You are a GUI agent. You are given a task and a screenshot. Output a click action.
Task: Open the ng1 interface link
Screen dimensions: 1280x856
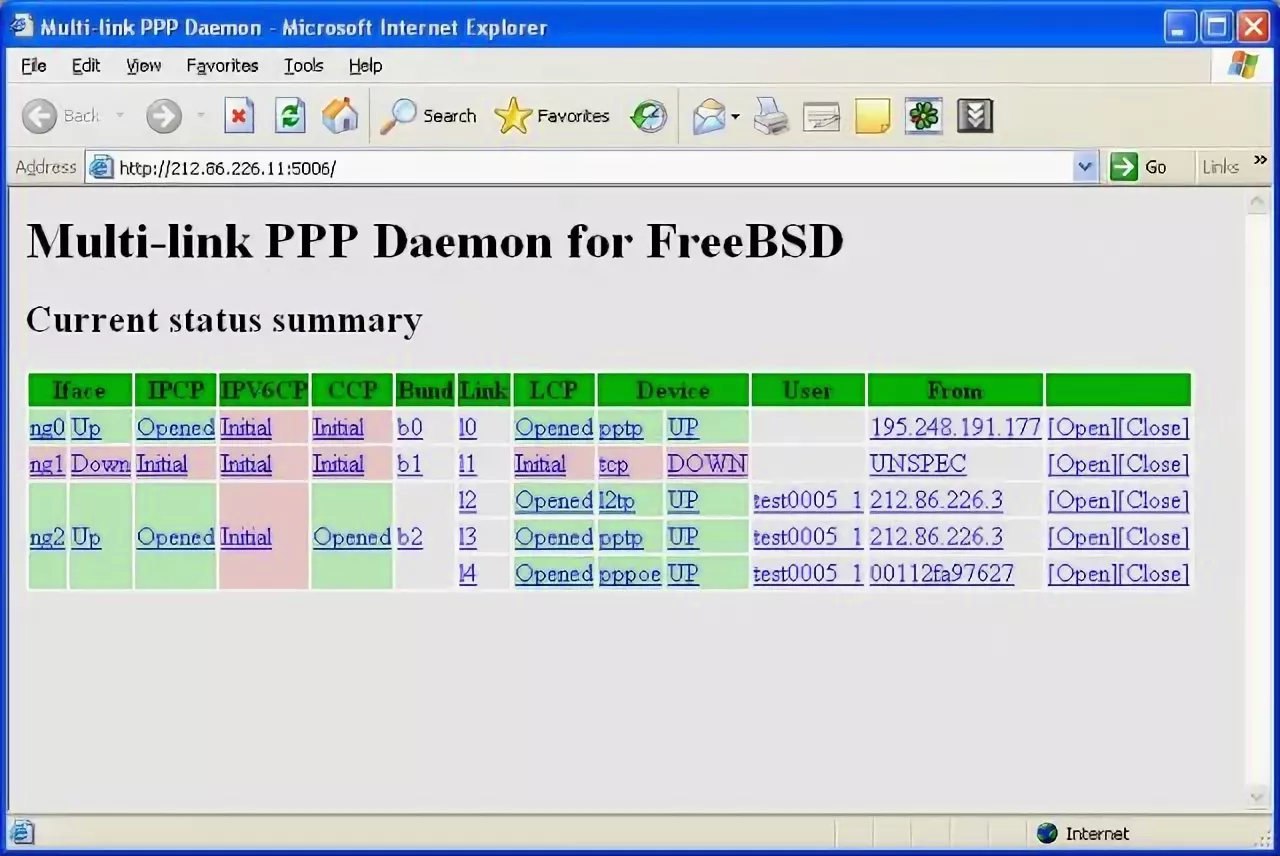coord(47,464)
